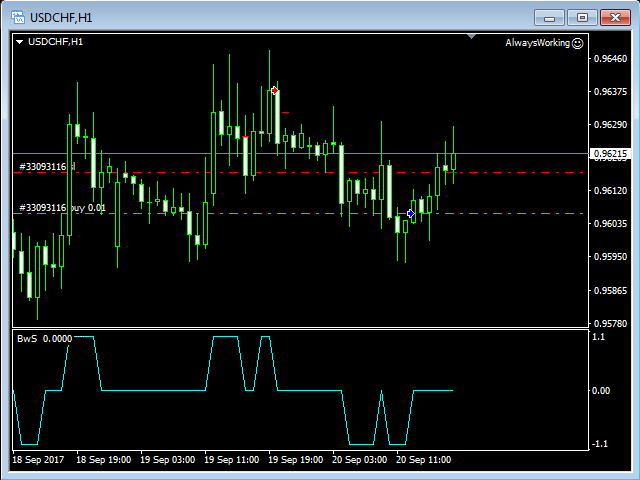Click the AlwaysWorking expert advisor label
This screenshot has width=640, height=480.
[537, 43]
